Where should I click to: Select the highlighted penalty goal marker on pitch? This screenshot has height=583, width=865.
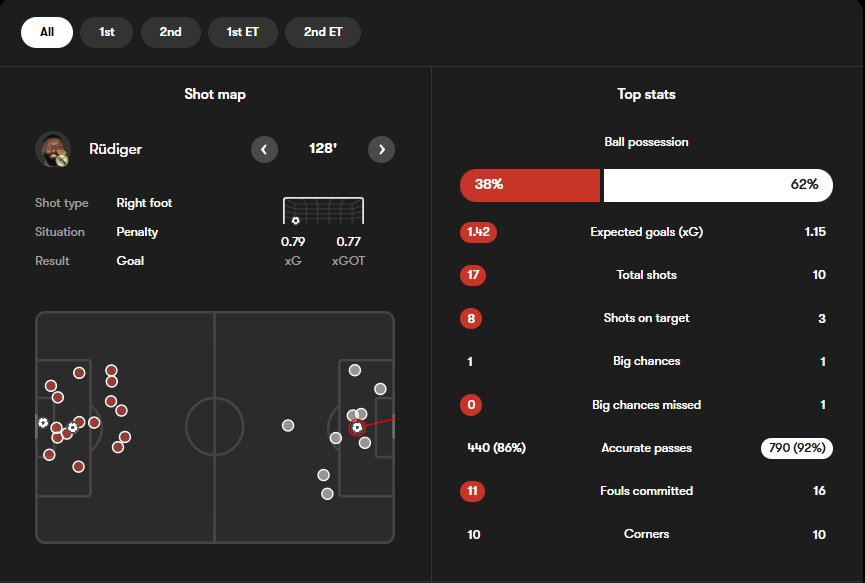pos(357,427)
